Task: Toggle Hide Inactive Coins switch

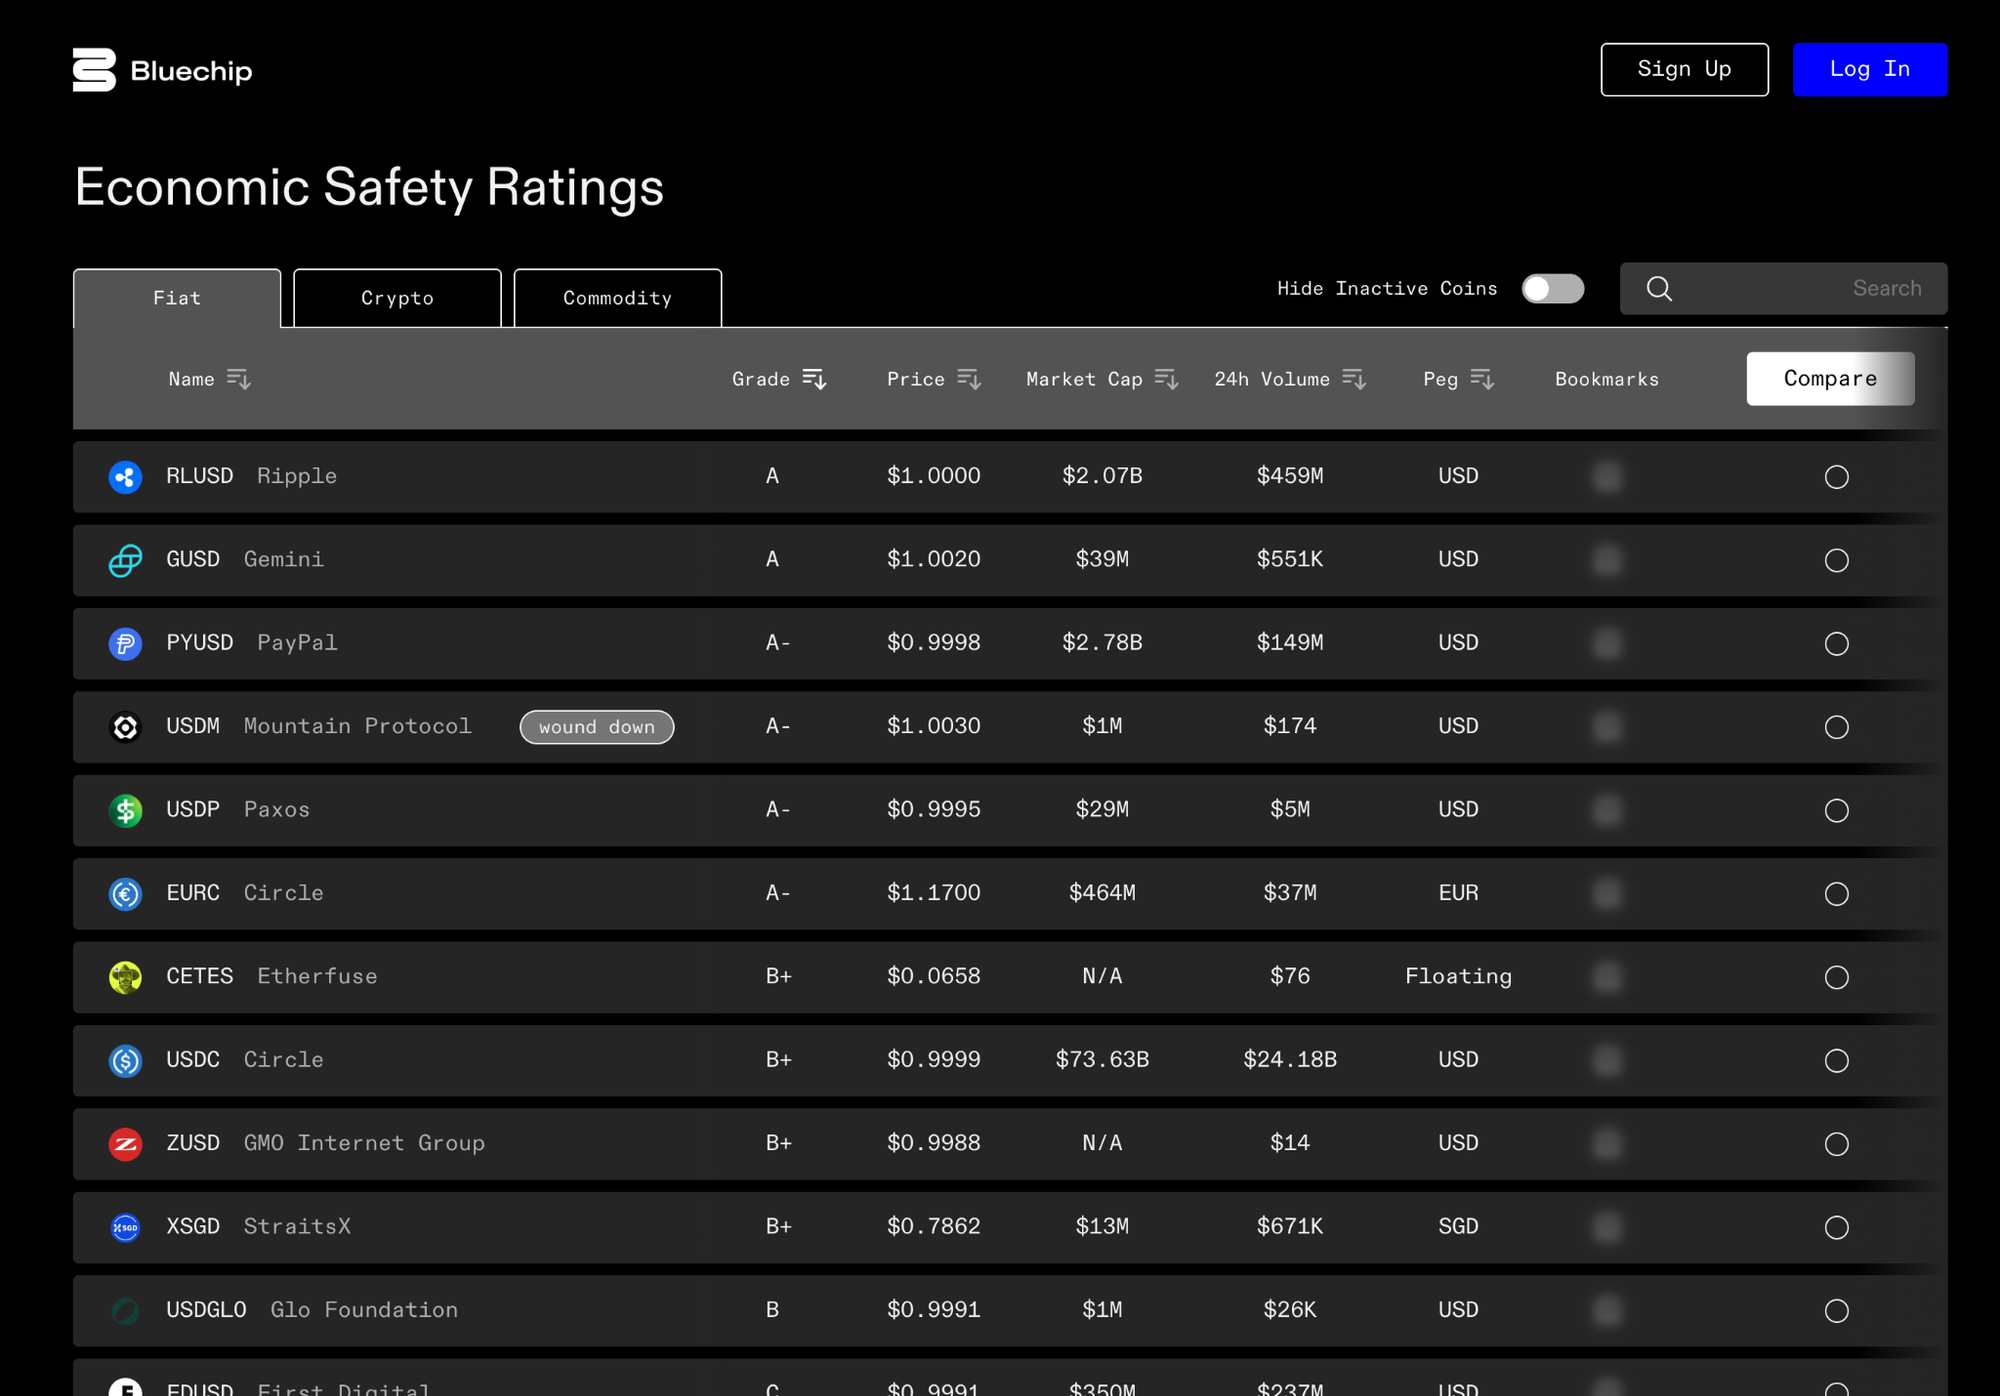Action: click(x=1553, y=289)
